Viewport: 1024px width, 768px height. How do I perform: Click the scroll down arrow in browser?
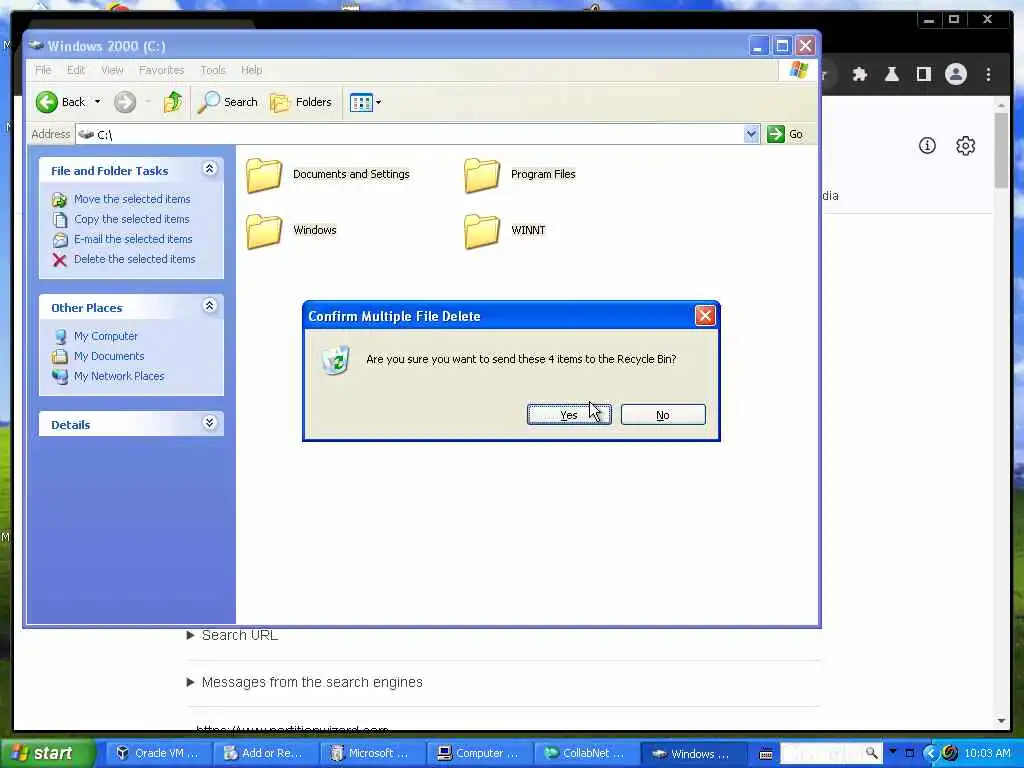[x=1002, y=720]
